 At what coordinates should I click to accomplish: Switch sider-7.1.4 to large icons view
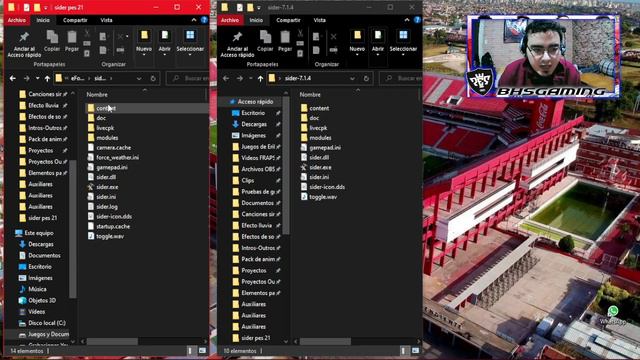pos(416,351)
